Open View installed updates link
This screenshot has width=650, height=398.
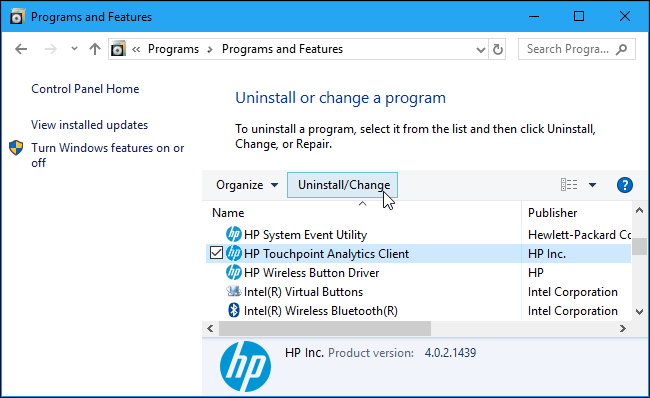90,125
